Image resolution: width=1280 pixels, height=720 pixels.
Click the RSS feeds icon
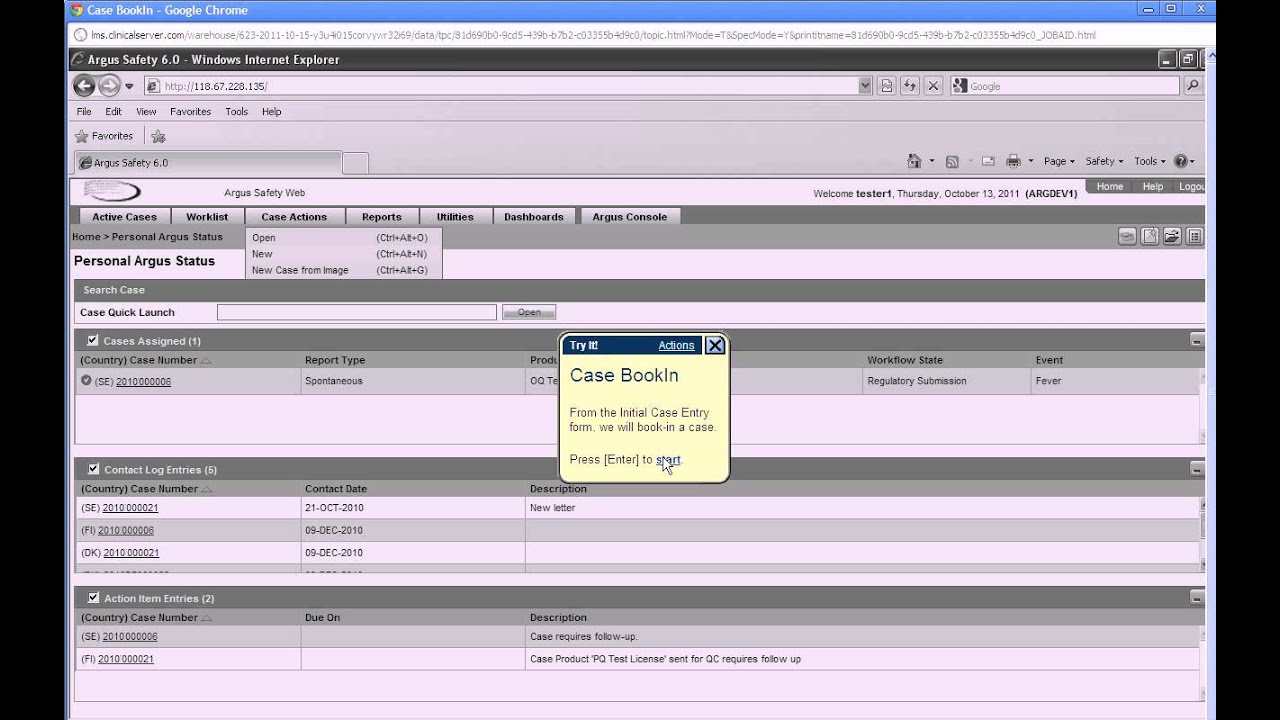pyautogui.click(x=952, y=161)
